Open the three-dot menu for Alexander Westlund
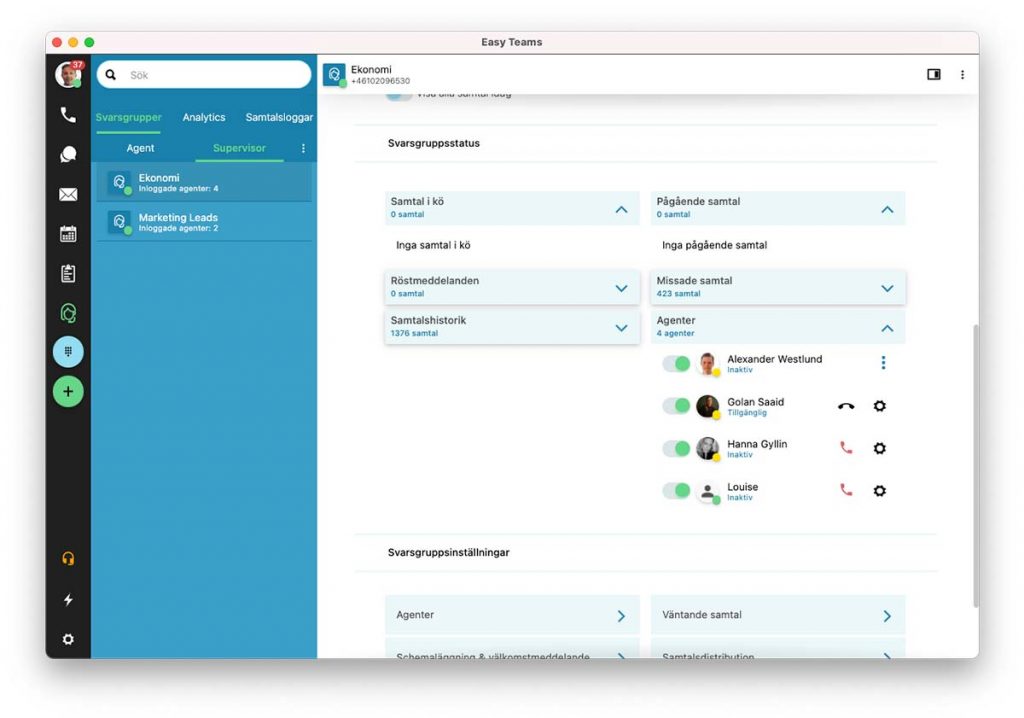The width and height of the screenshot is (1024, 718). pos(883,363)
